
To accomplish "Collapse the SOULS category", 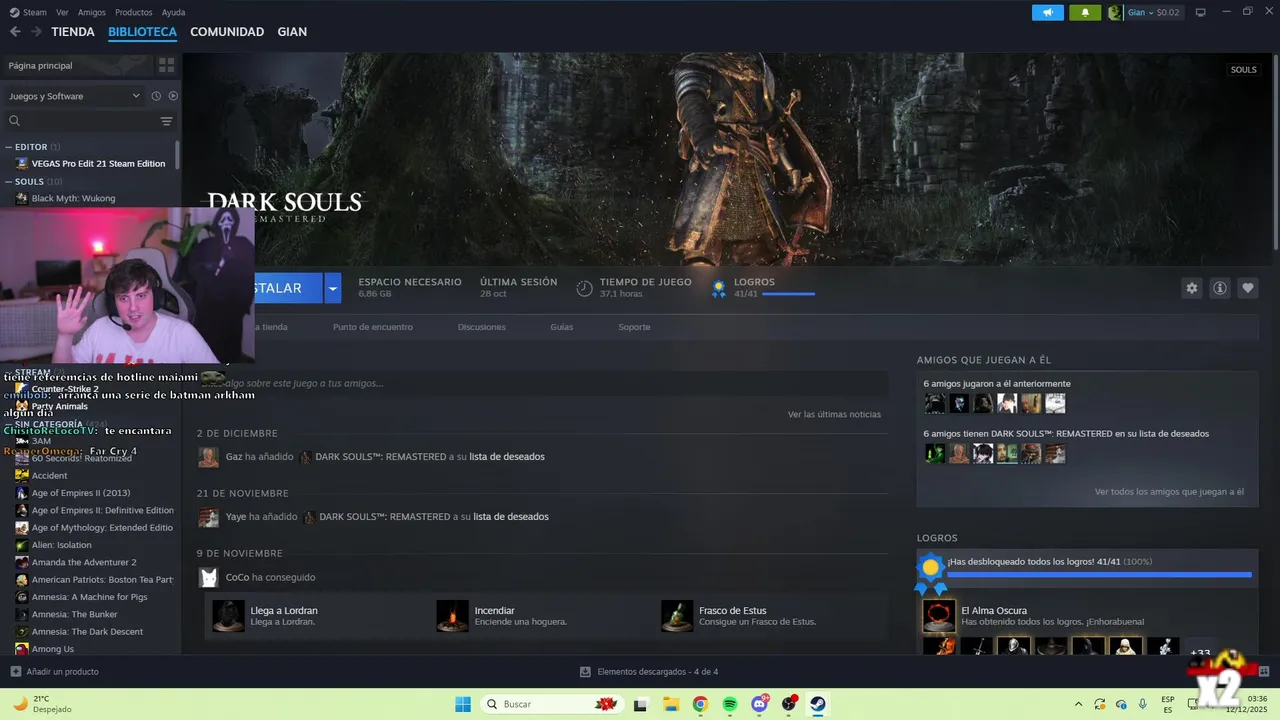I will click(9, 182).
